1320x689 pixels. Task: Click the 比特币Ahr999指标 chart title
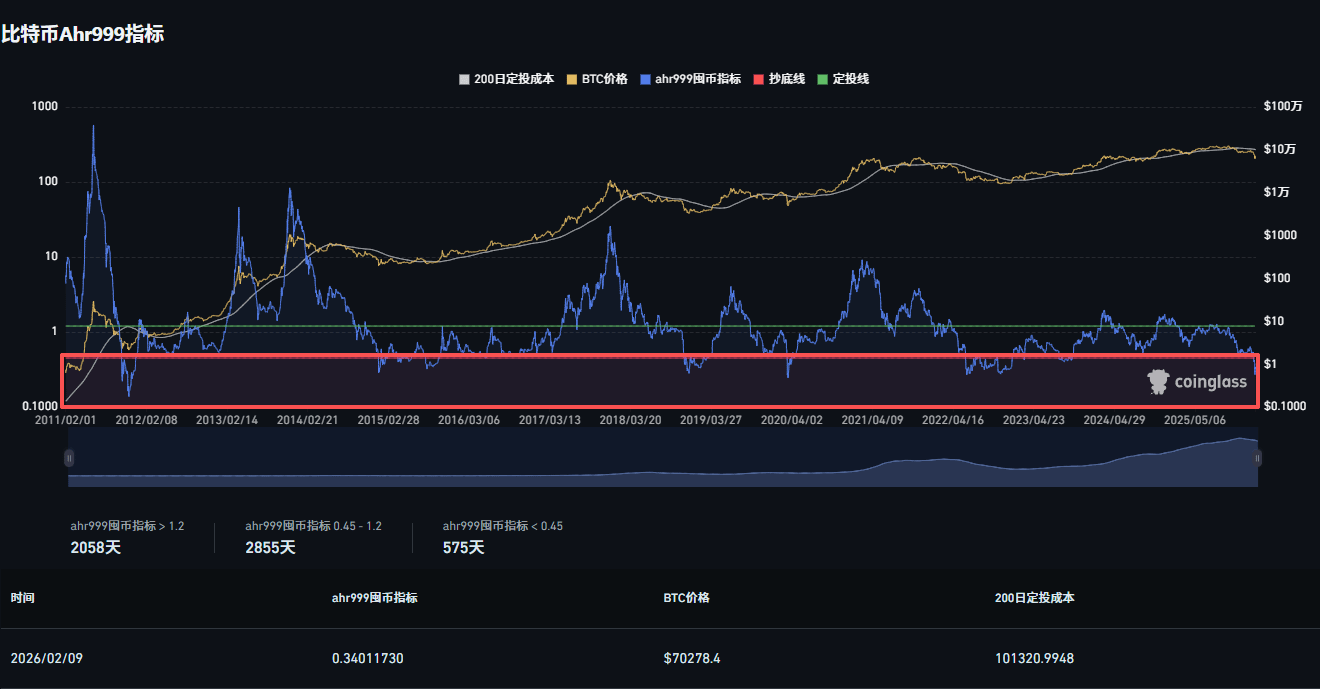pos(82,34)
